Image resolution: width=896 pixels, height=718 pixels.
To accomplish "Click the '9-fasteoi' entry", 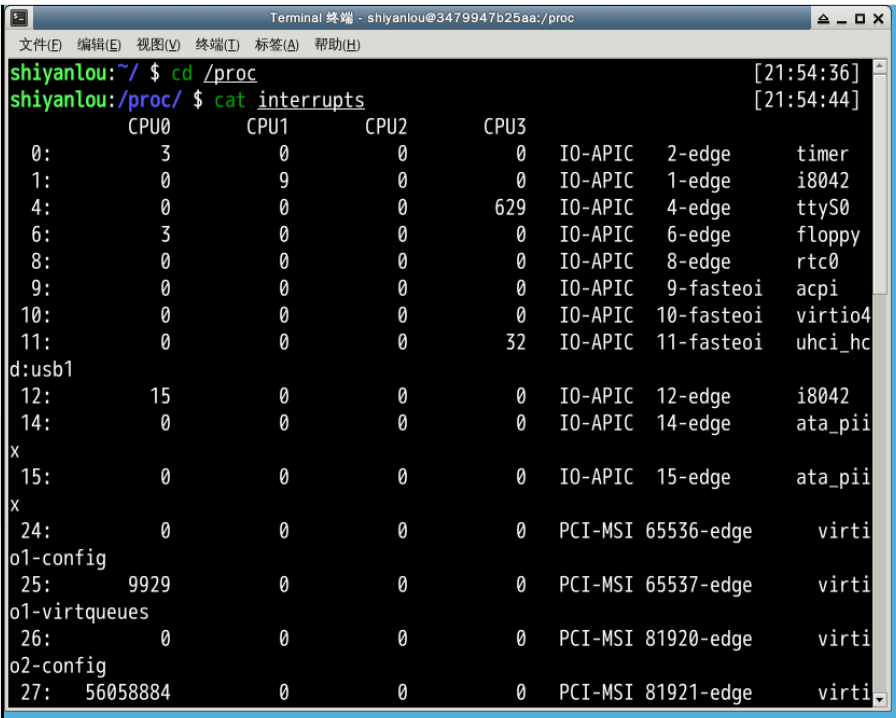I will click(x=714, y=289).
